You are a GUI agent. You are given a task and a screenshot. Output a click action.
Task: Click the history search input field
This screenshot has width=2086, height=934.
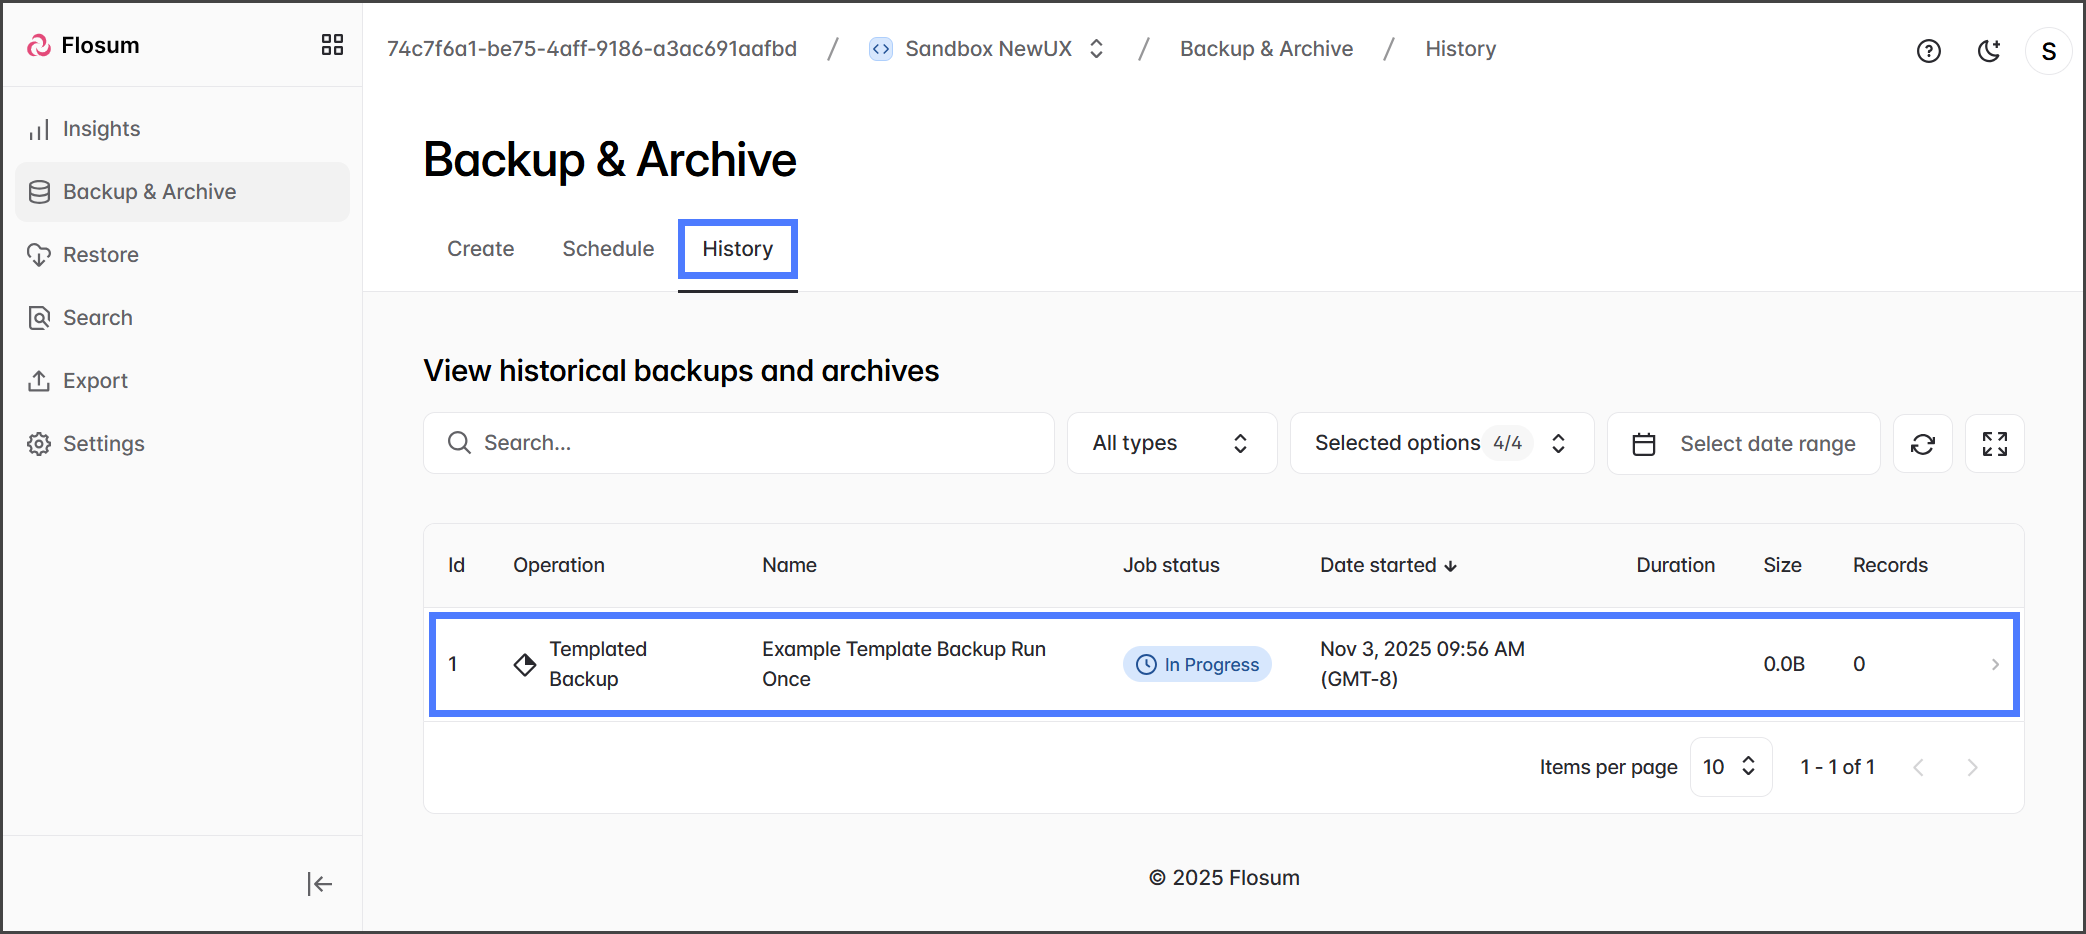[x=740, y=443]
